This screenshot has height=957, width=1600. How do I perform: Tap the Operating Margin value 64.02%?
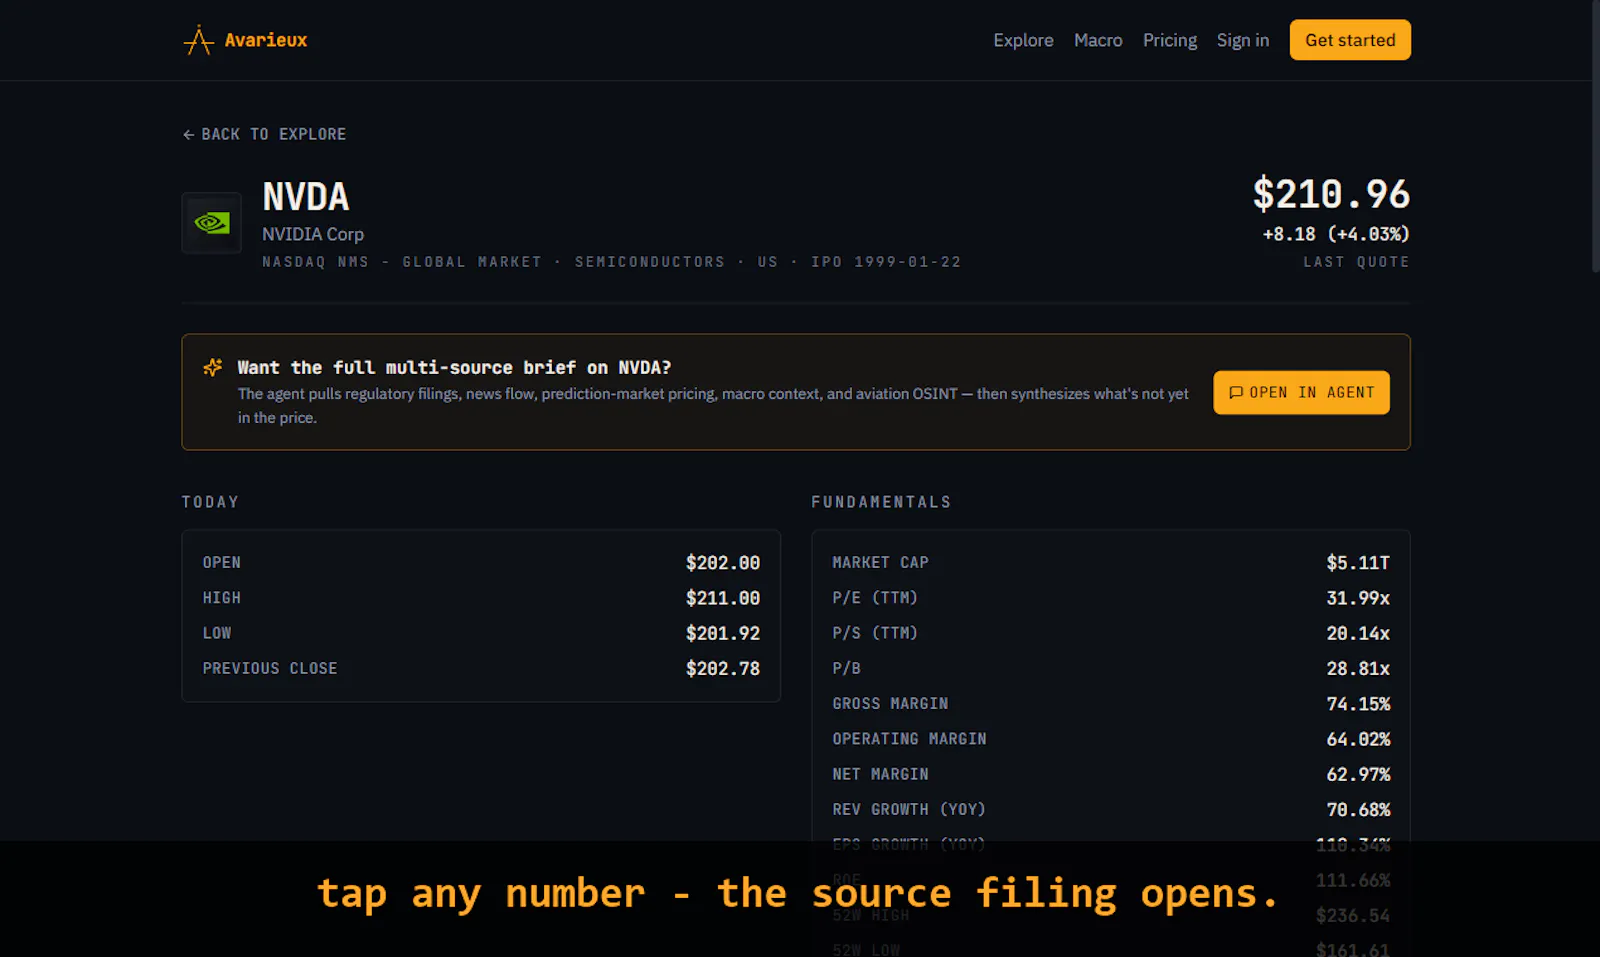[1358, 739]
